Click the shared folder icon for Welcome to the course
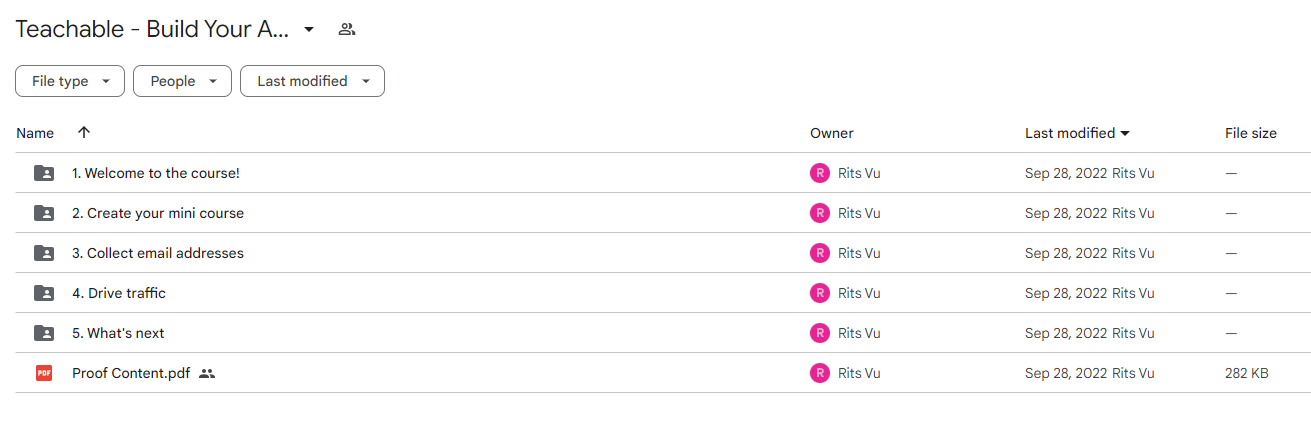 (44, 173)
